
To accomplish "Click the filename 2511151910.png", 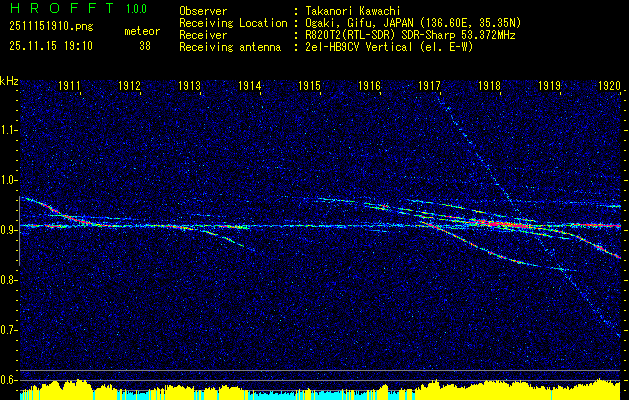I will (x=51, y=27).
